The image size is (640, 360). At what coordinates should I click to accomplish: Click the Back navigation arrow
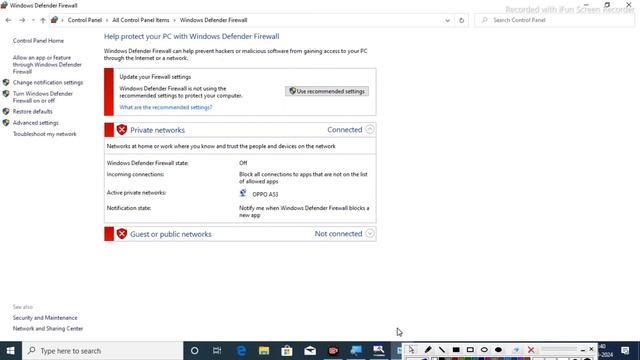(9, 20)
